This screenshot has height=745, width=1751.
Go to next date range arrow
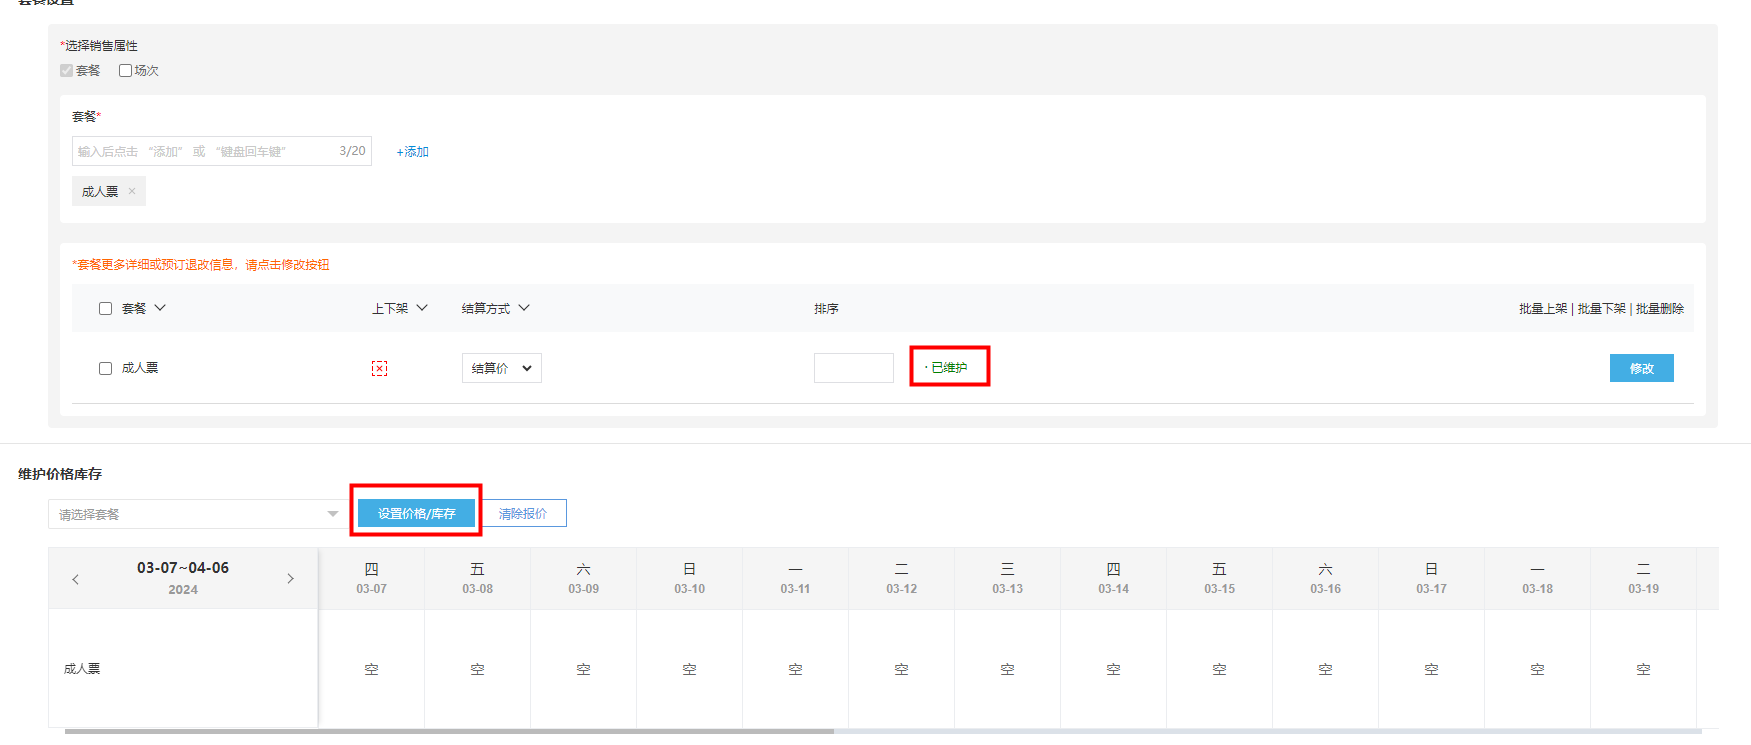pos(291,579)
